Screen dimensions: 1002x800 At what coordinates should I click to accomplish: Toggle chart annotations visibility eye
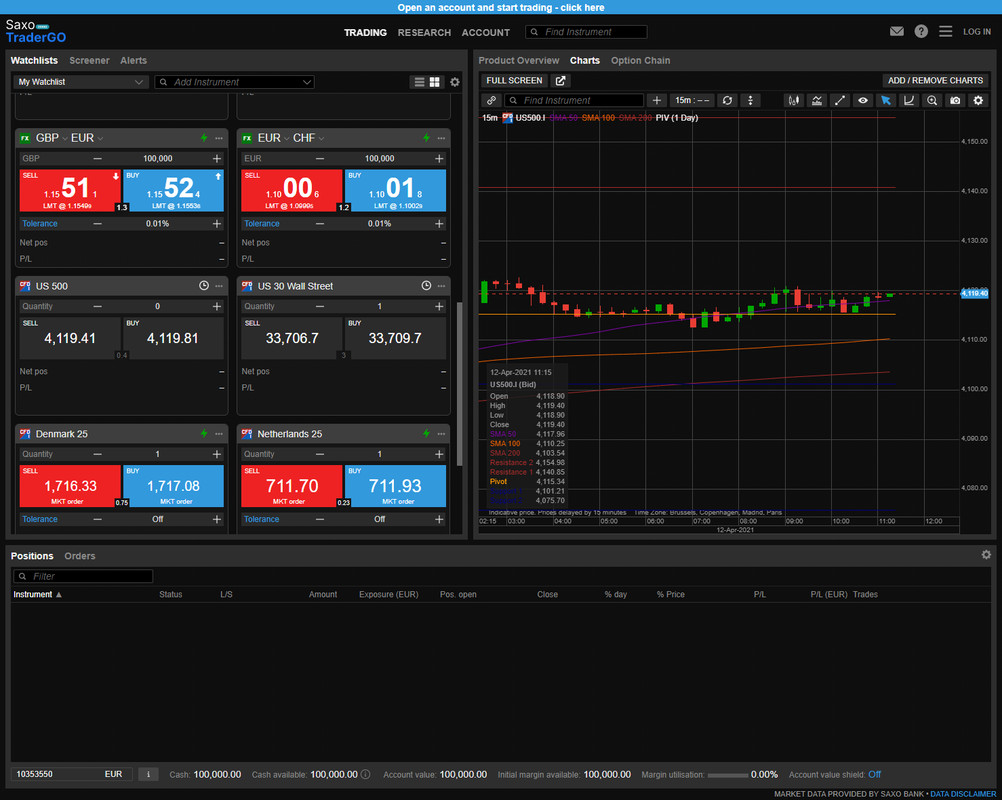863,100
